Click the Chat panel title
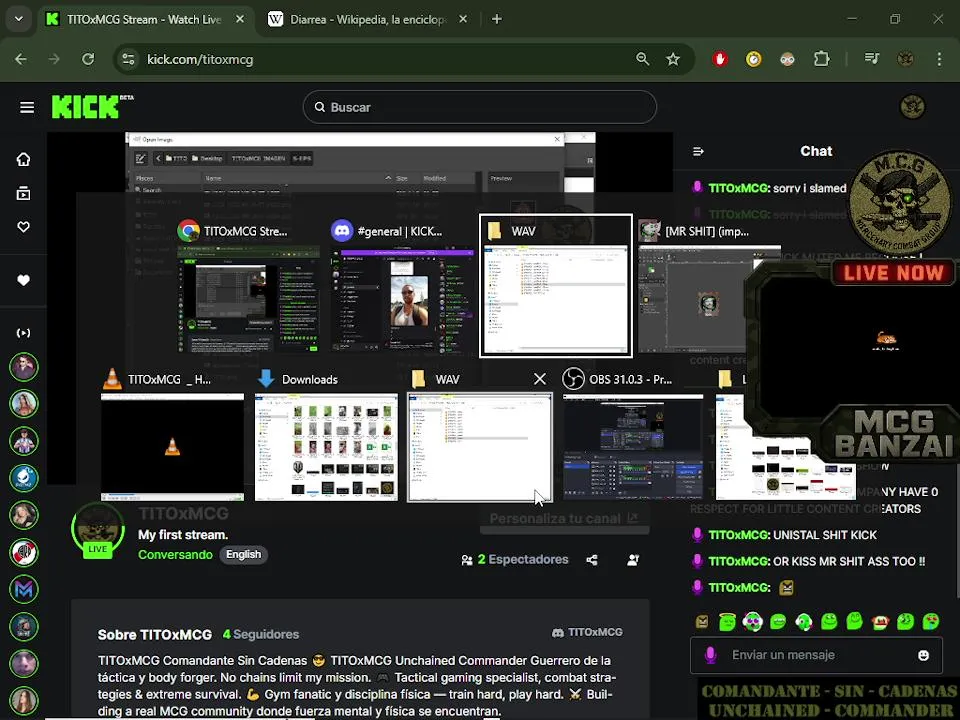 point(816,151)
